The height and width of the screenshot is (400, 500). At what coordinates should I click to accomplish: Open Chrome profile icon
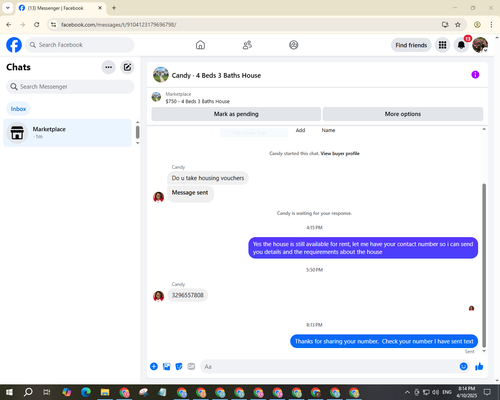tap(477, 25)
